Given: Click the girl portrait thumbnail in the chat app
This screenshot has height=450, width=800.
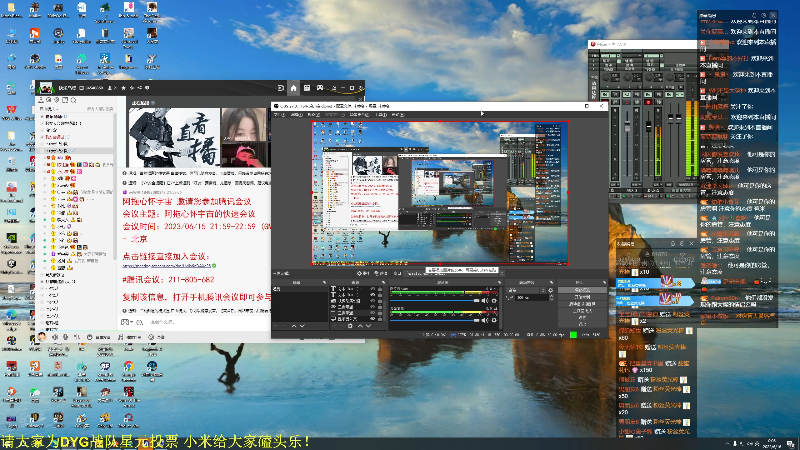Looking at the screenshot, I should click(244, 125).
